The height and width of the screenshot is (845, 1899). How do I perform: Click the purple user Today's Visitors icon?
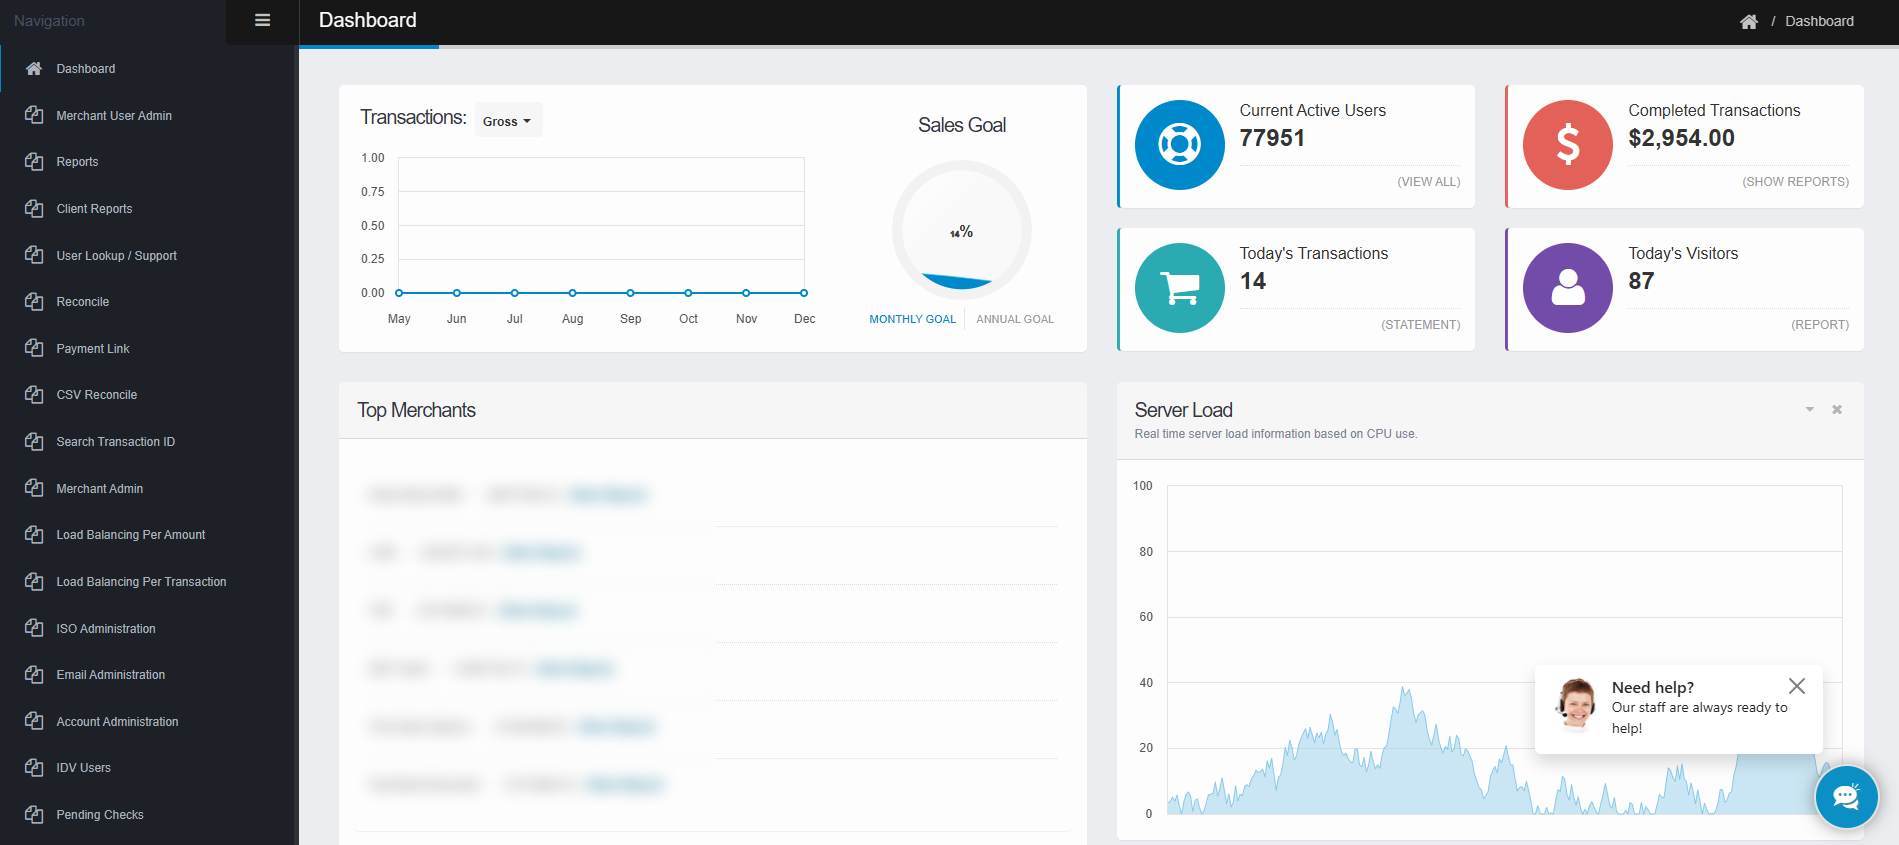tap(1567, 288)
